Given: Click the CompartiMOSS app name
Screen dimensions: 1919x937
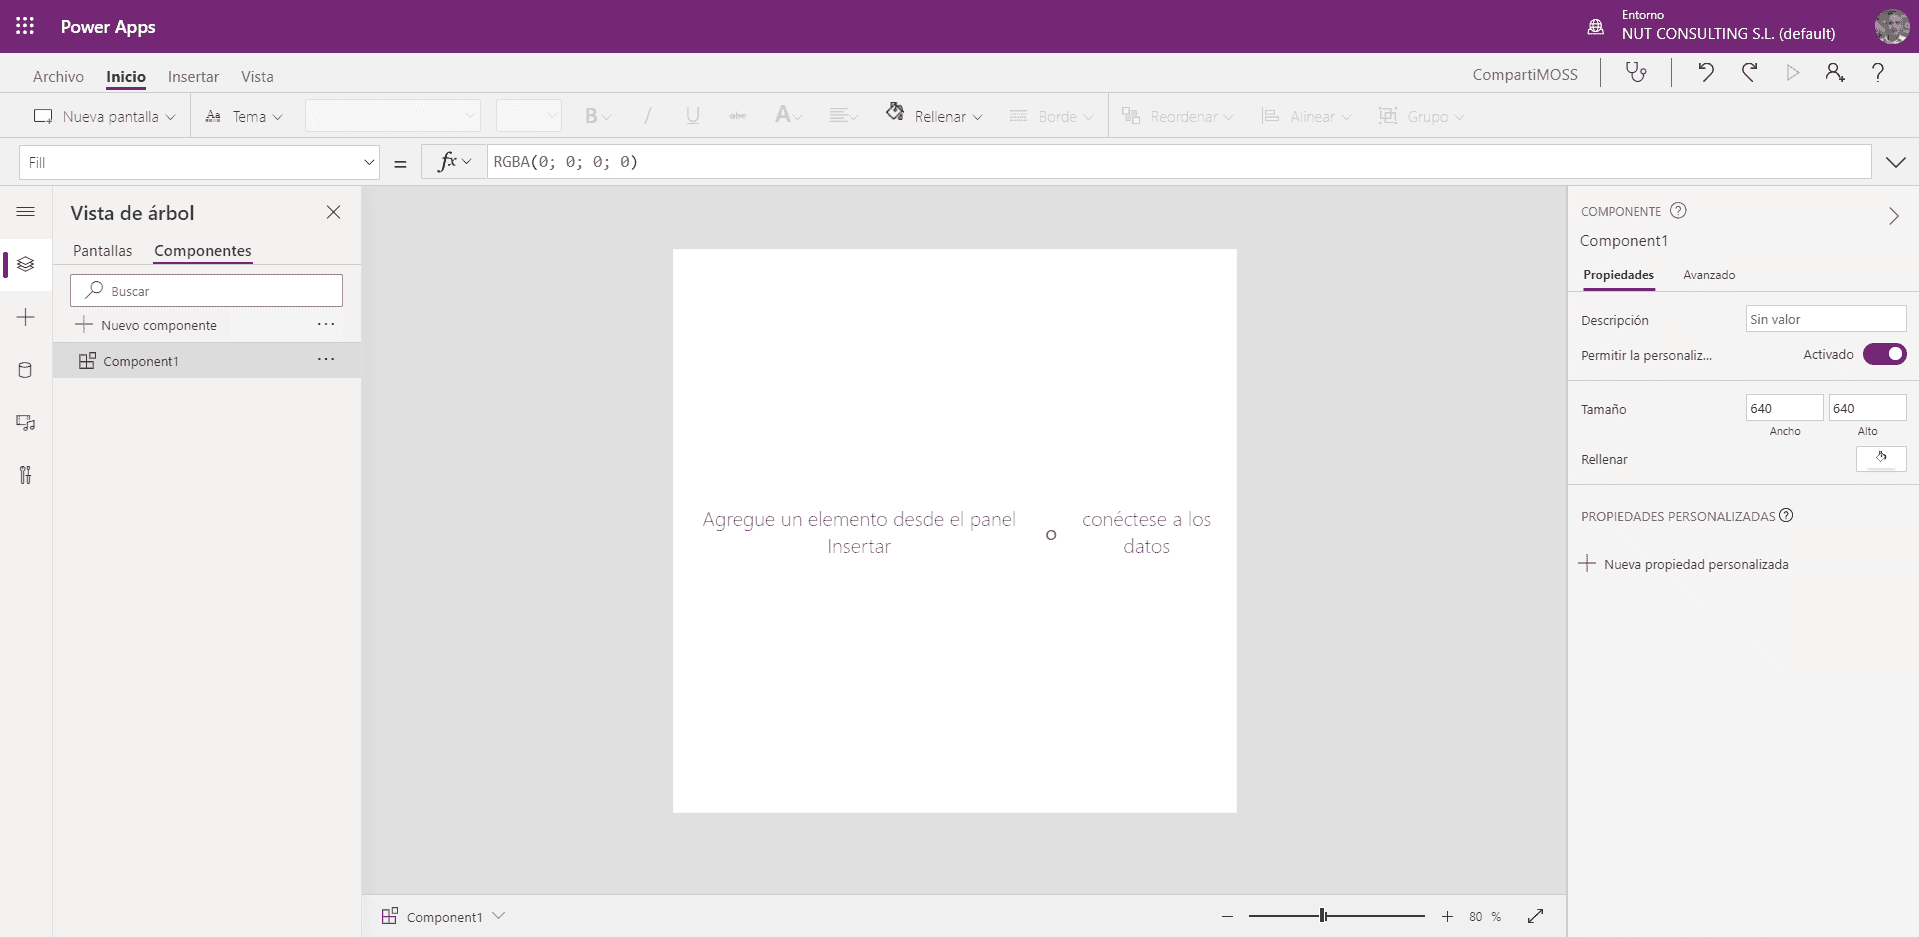Looking at the screenshot, I should pos(1525,74).
